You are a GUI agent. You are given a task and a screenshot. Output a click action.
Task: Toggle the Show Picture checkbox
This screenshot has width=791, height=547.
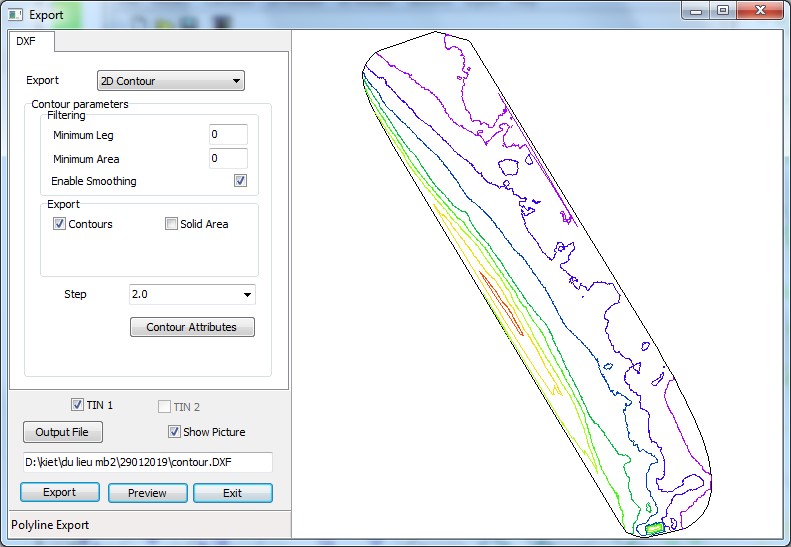click(x=174, y=431)
